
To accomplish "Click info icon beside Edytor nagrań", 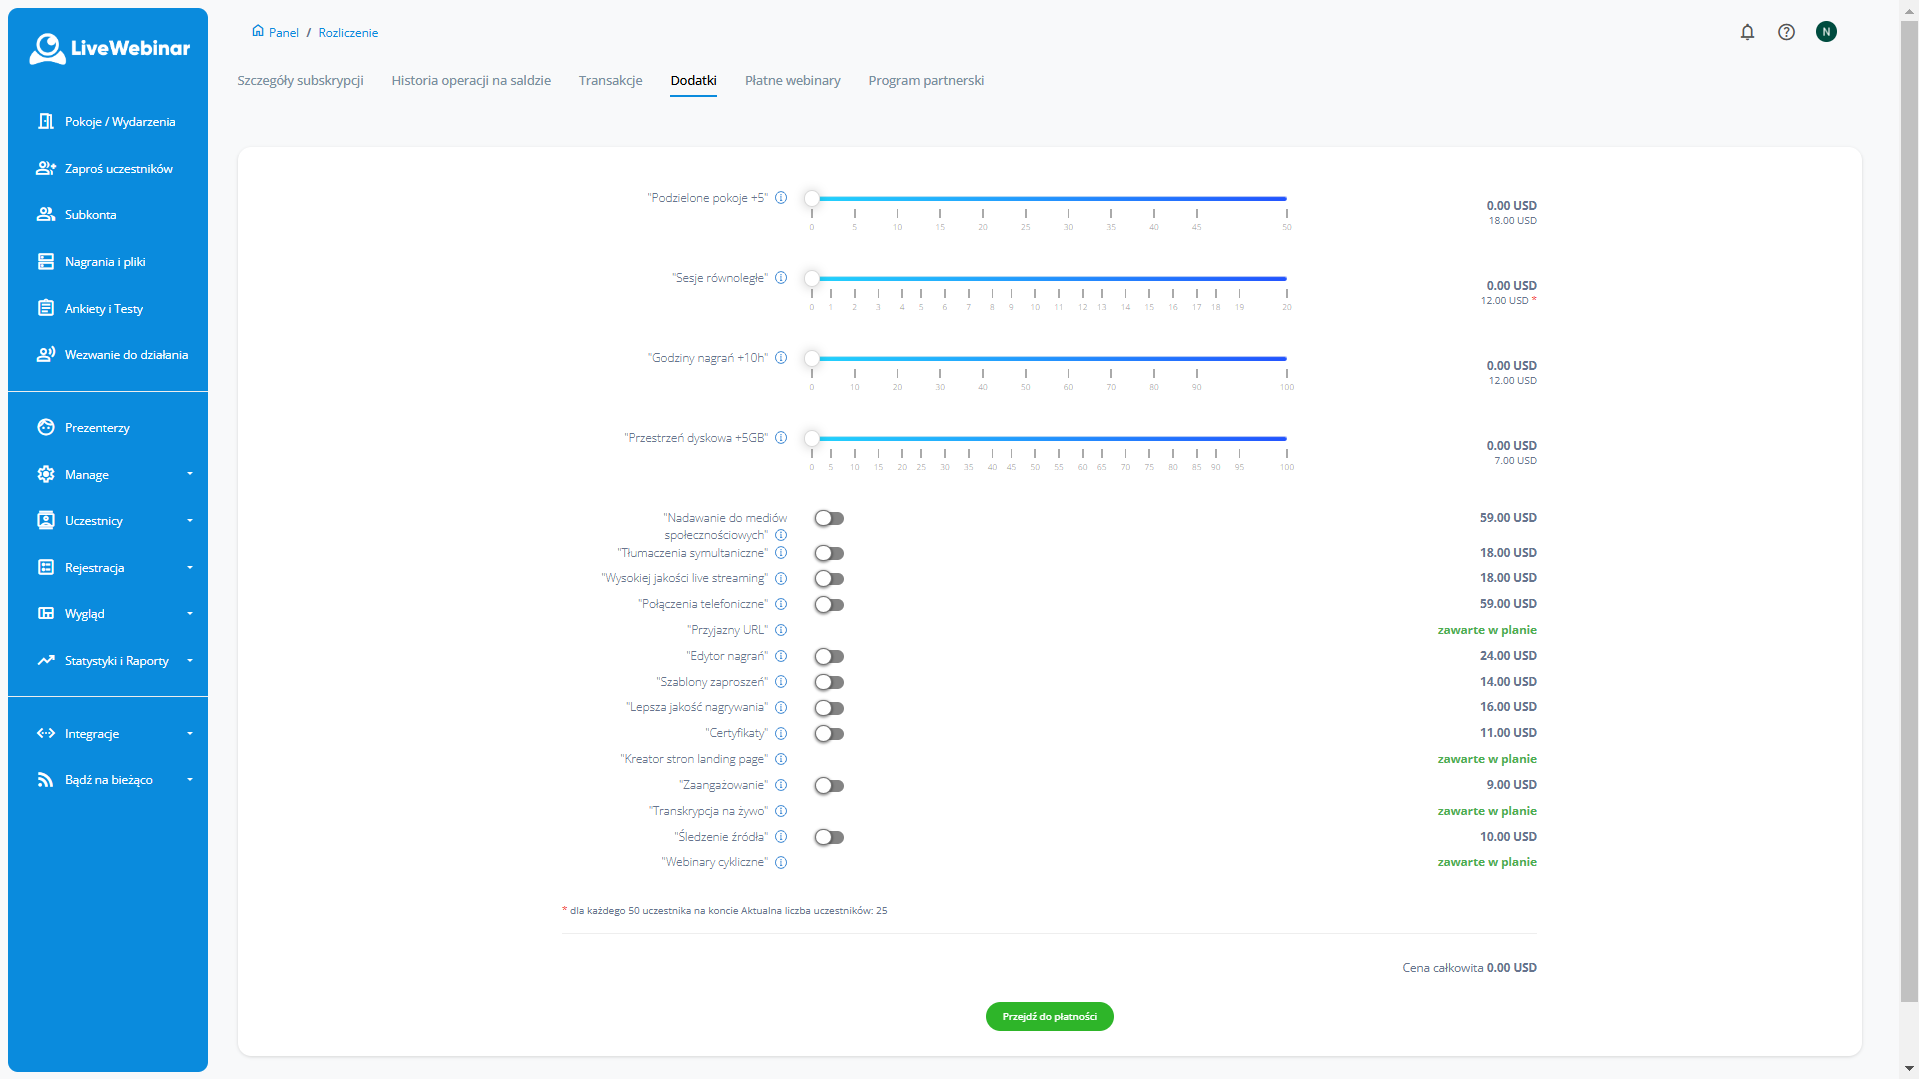I will (x=781, y=656).
